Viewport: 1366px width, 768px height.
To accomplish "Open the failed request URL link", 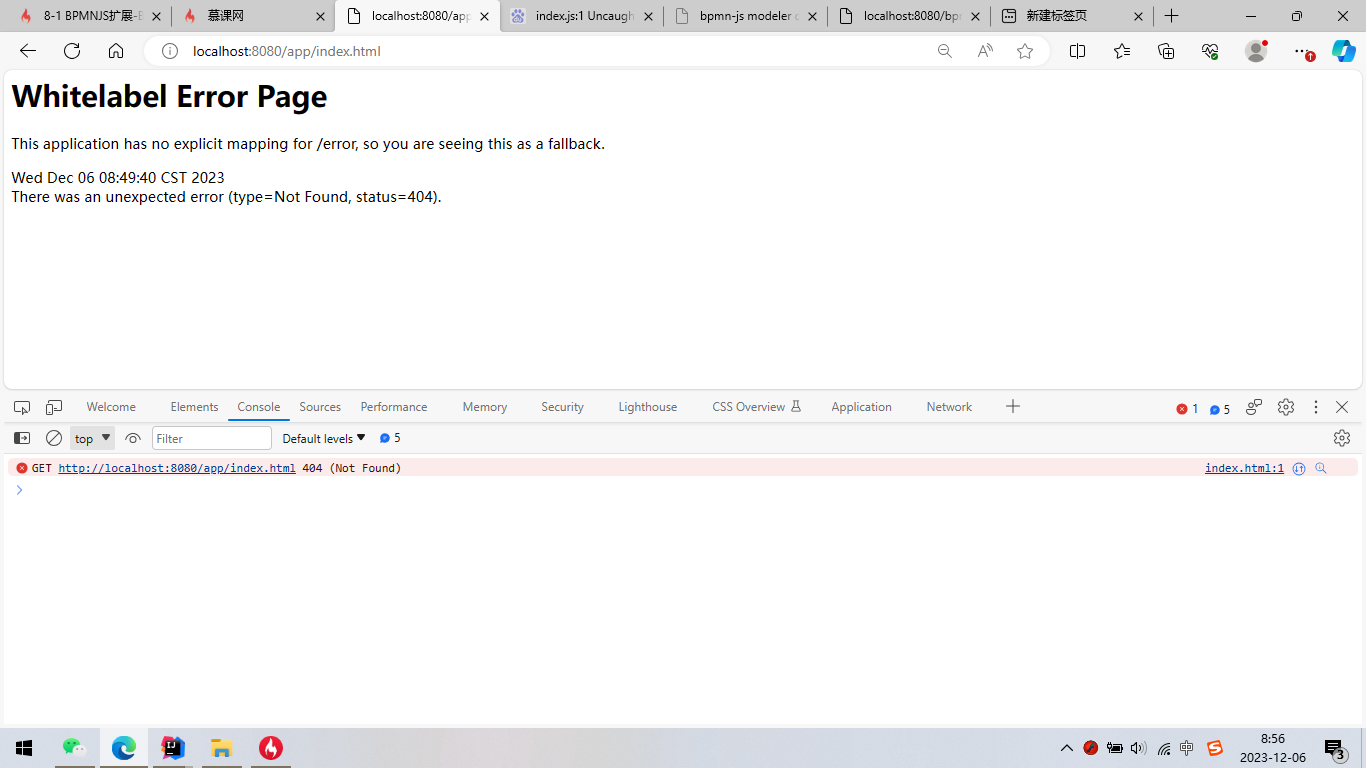I will [x=177, y=468].
